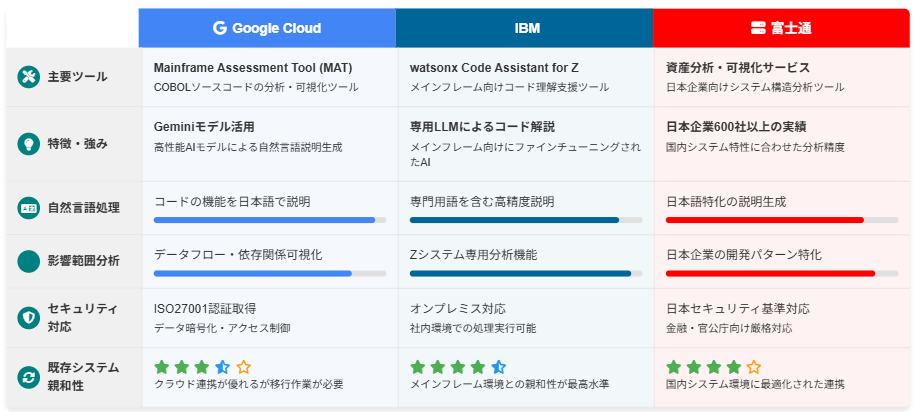This screenshot has width=919, height=412.
Task: Click '社内環境での処理実行可能' text
Action: 472,328
